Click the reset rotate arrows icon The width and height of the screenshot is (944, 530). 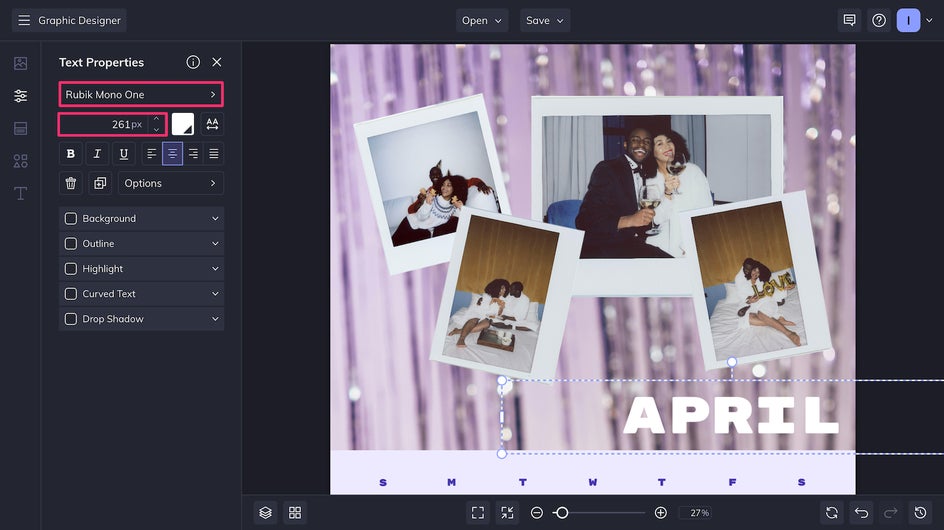(x=832, y=513)
